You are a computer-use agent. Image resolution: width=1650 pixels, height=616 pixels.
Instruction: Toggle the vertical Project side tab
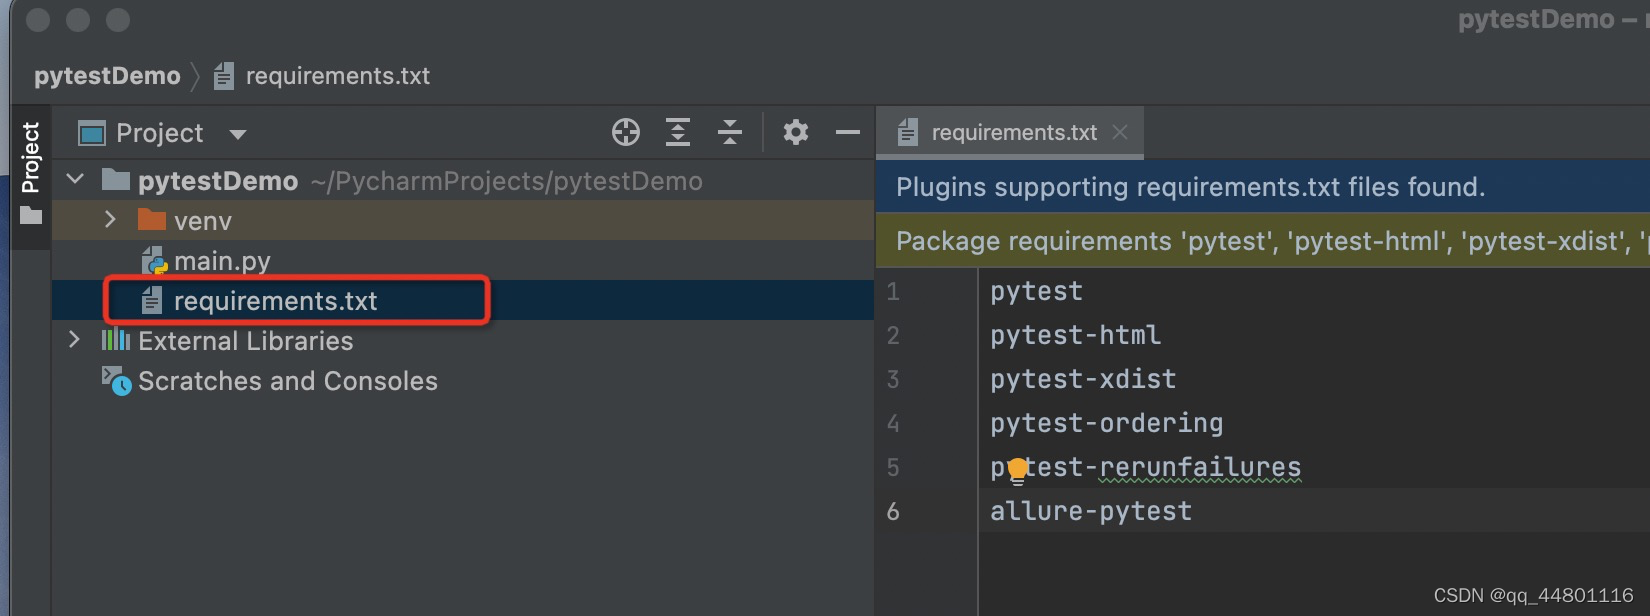click(31, 157)
